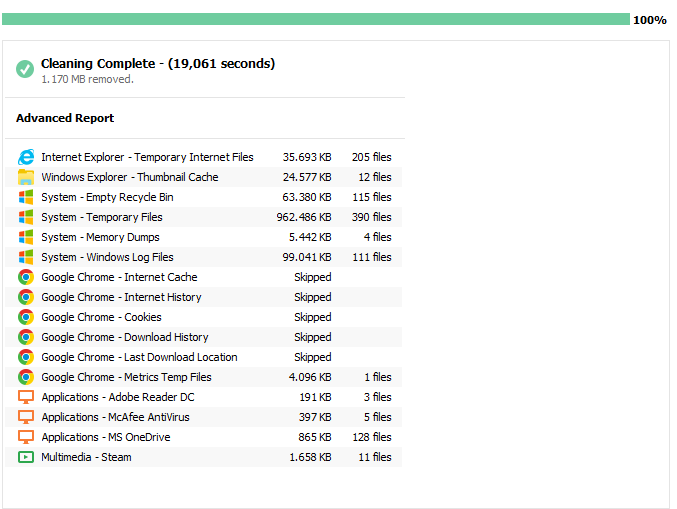Select monitor icon for Adobe Reader DC

tap(26, 397)
